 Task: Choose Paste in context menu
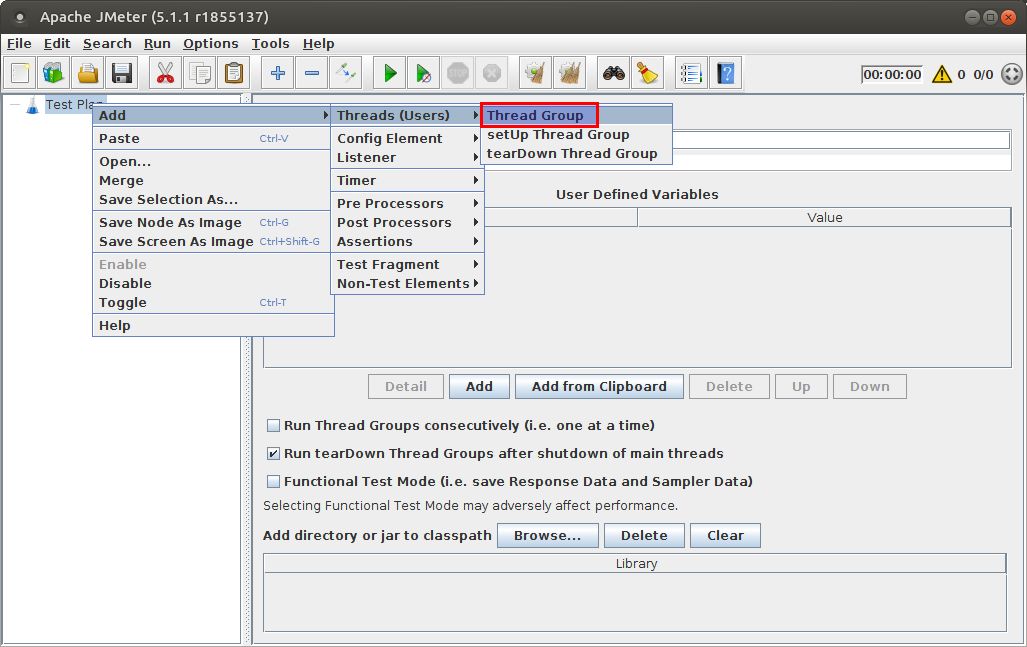tap(213, 138)
